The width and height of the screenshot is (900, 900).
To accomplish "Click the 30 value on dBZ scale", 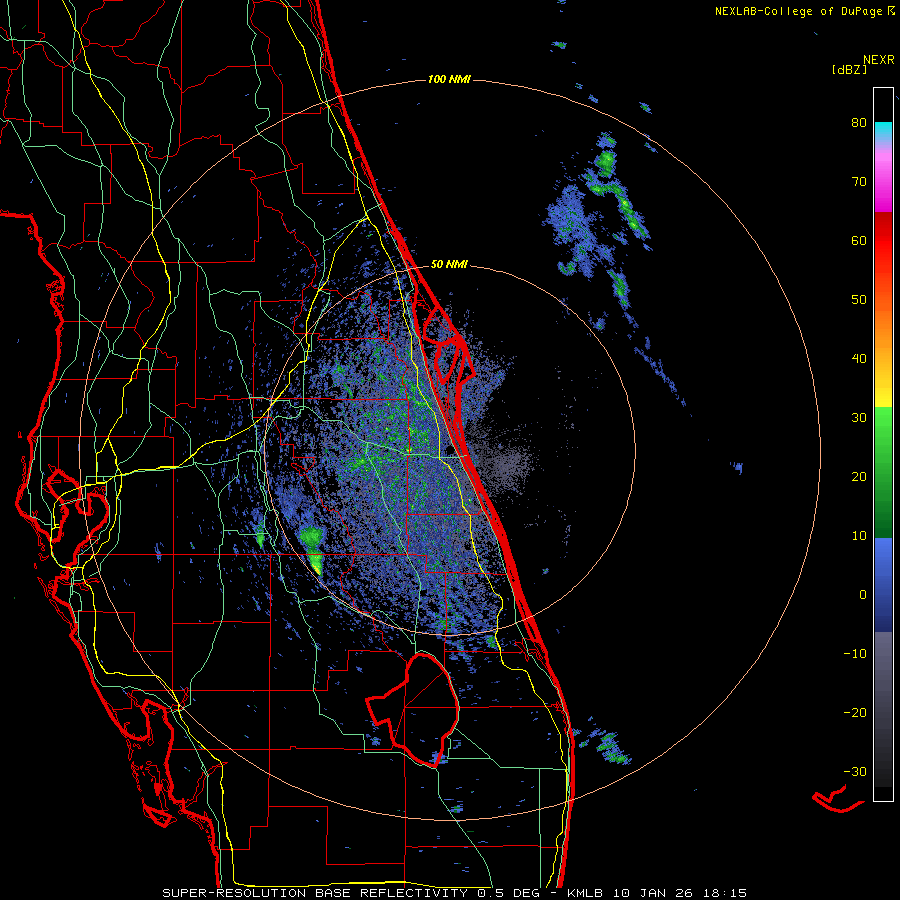I will (x=859, y=418).
